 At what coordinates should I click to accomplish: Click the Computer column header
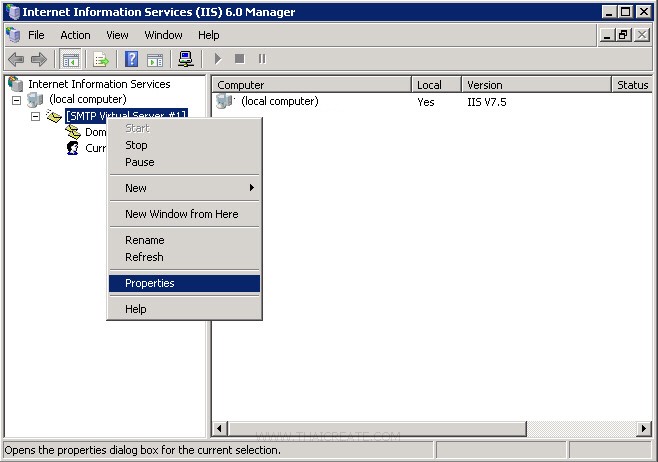311,85
